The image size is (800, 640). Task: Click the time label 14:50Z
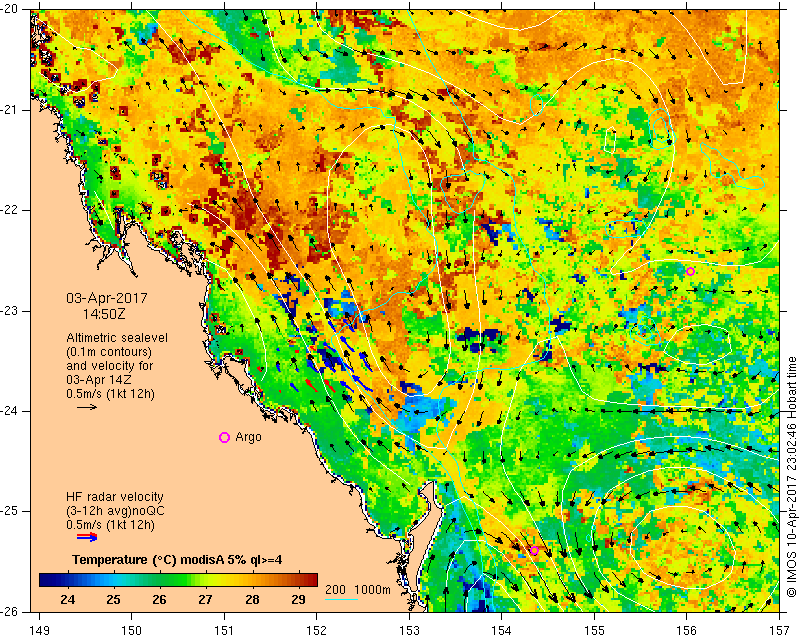[104, 314]
